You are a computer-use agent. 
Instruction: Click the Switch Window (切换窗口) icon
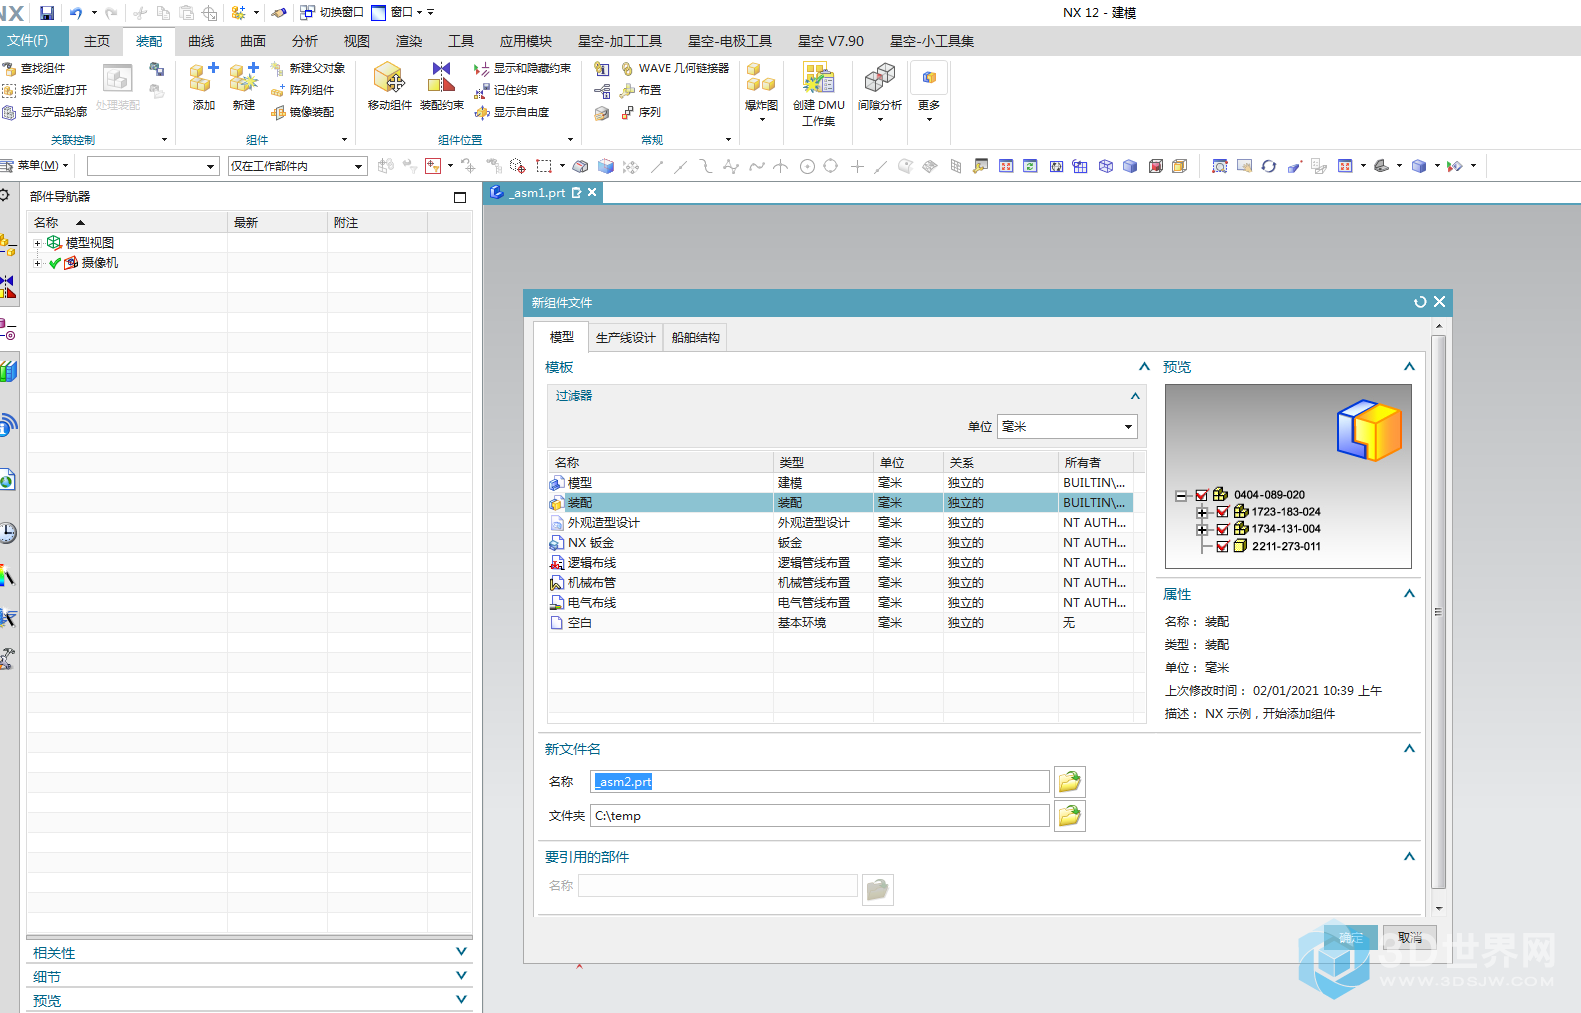[307, 12]
